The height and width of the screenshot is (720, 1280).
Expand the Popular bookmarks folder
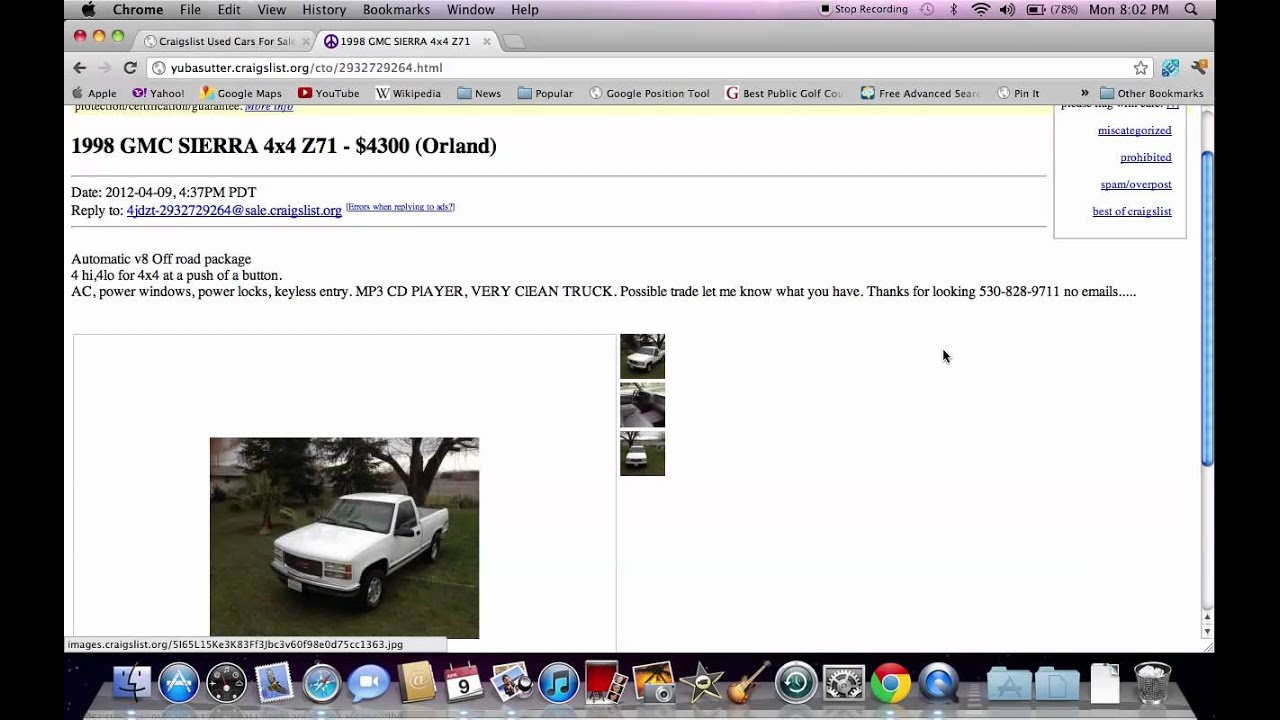coord(545,93)
